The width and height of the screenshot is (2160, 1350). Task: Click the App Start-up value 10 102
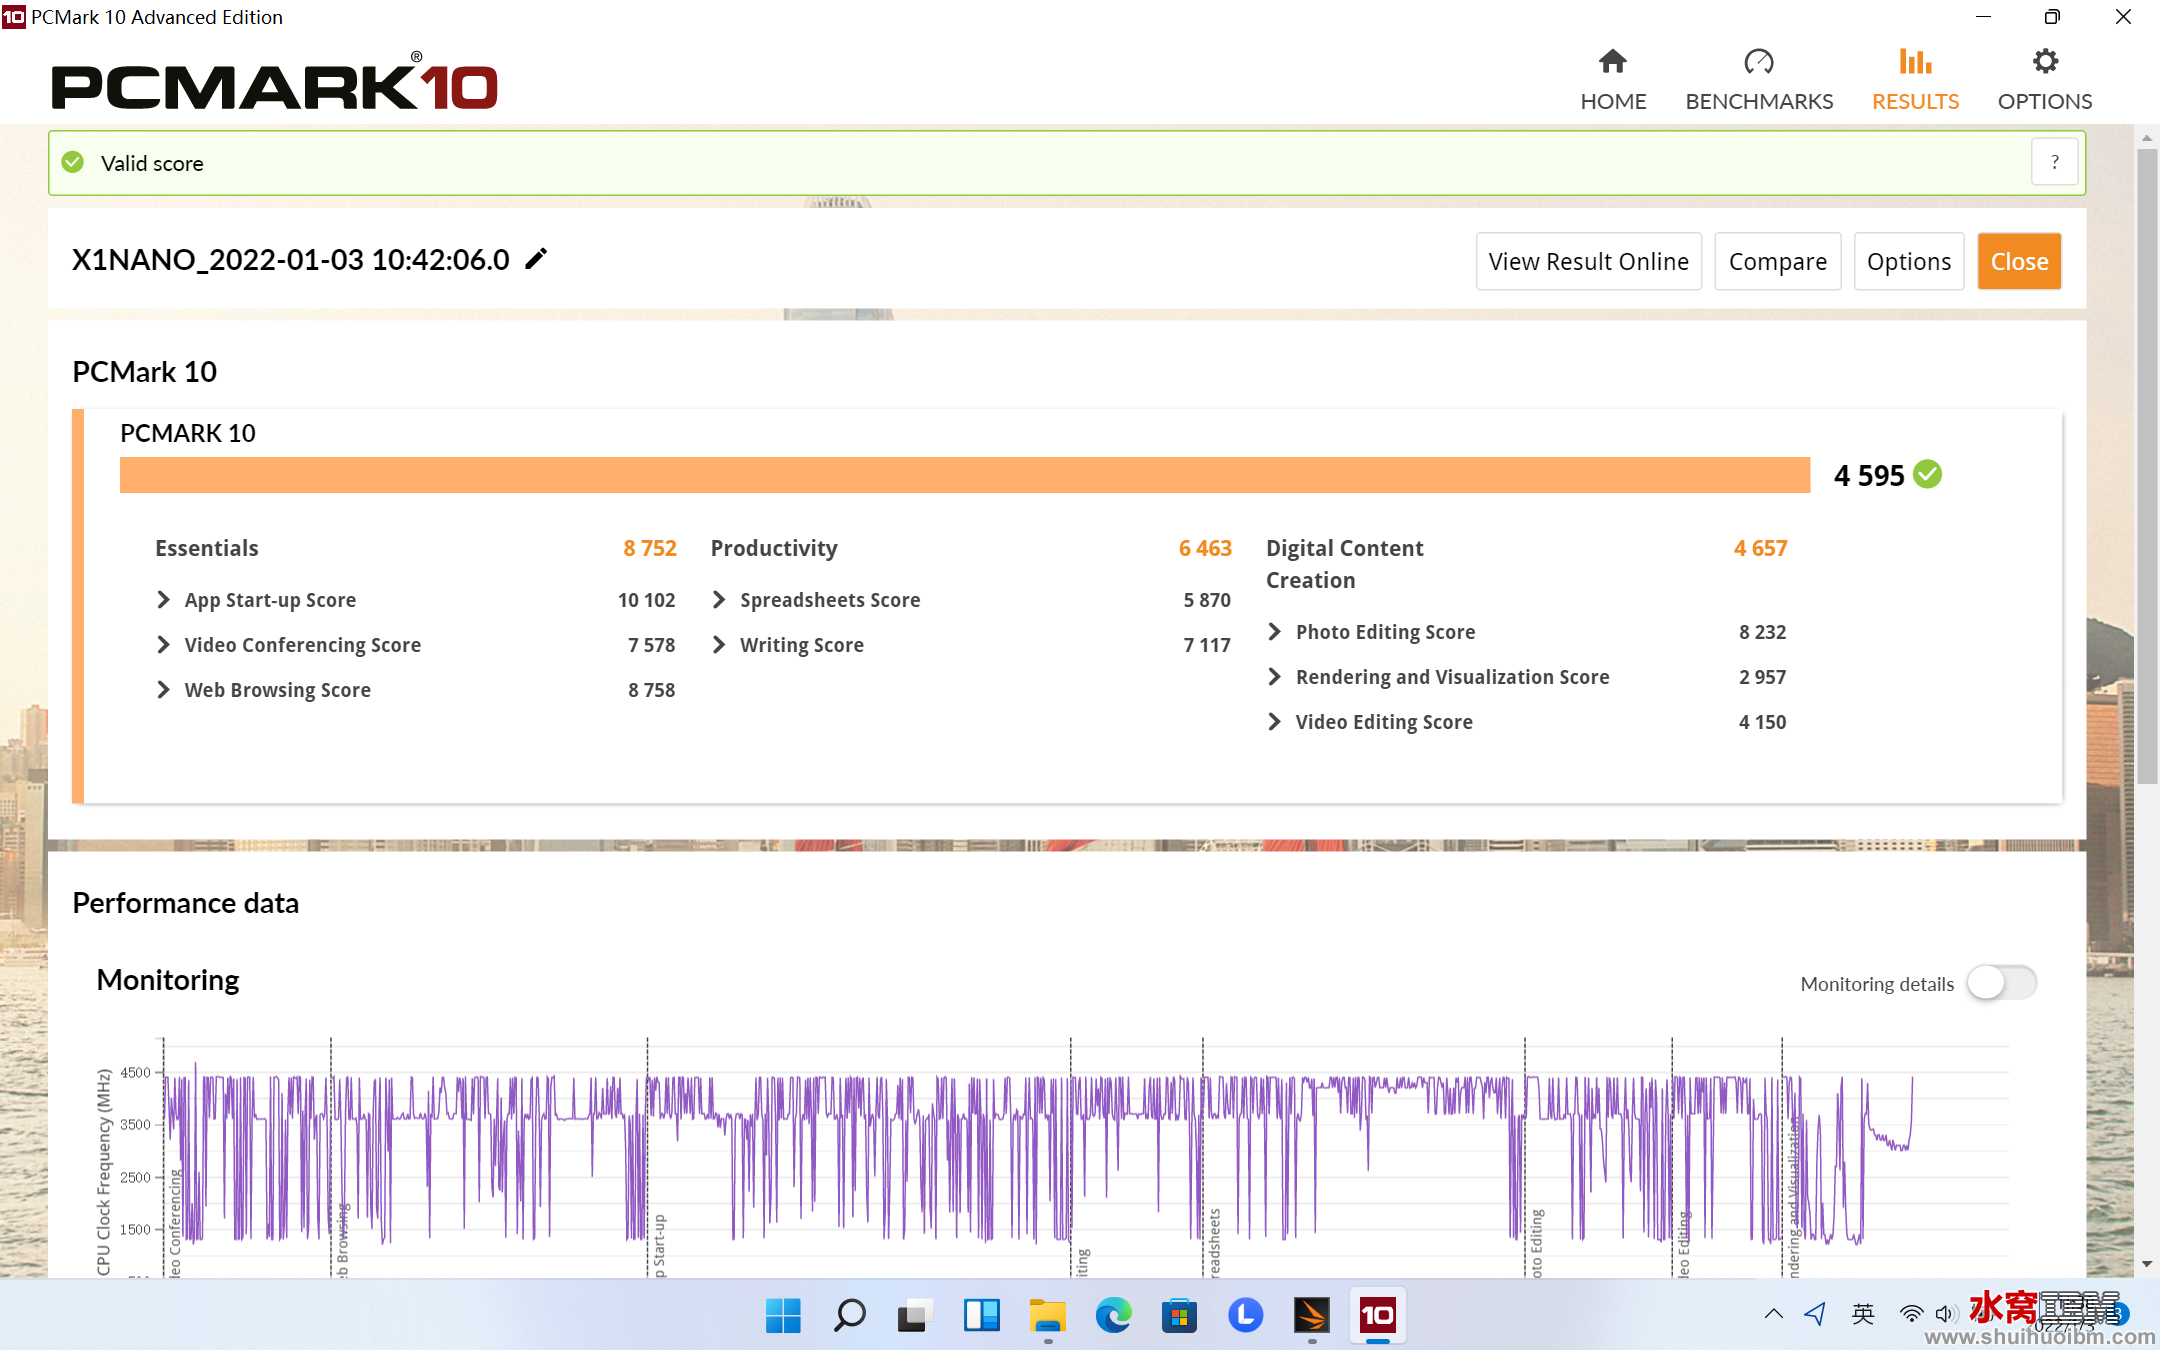[x=646, y=600]
